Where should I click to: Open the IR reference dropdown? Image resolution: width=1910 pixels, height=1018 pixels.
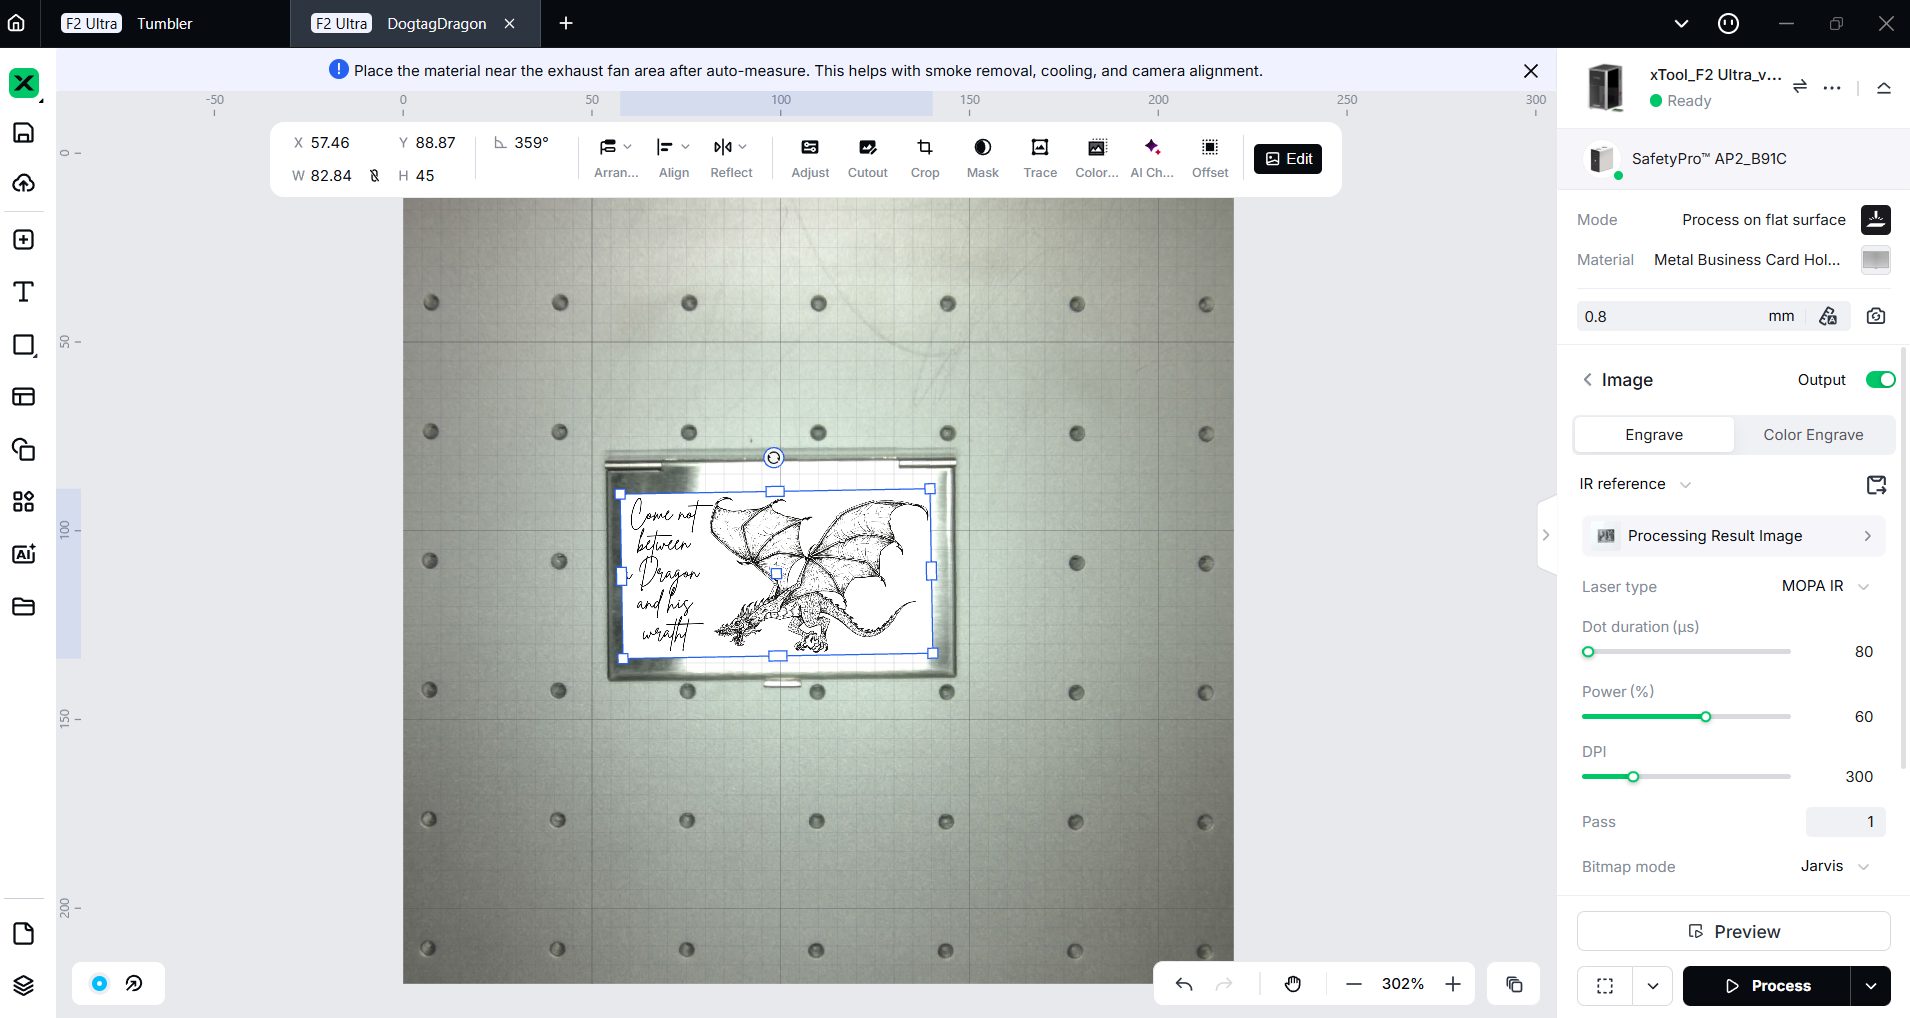pyautogui.click(x=1634, y=484)
